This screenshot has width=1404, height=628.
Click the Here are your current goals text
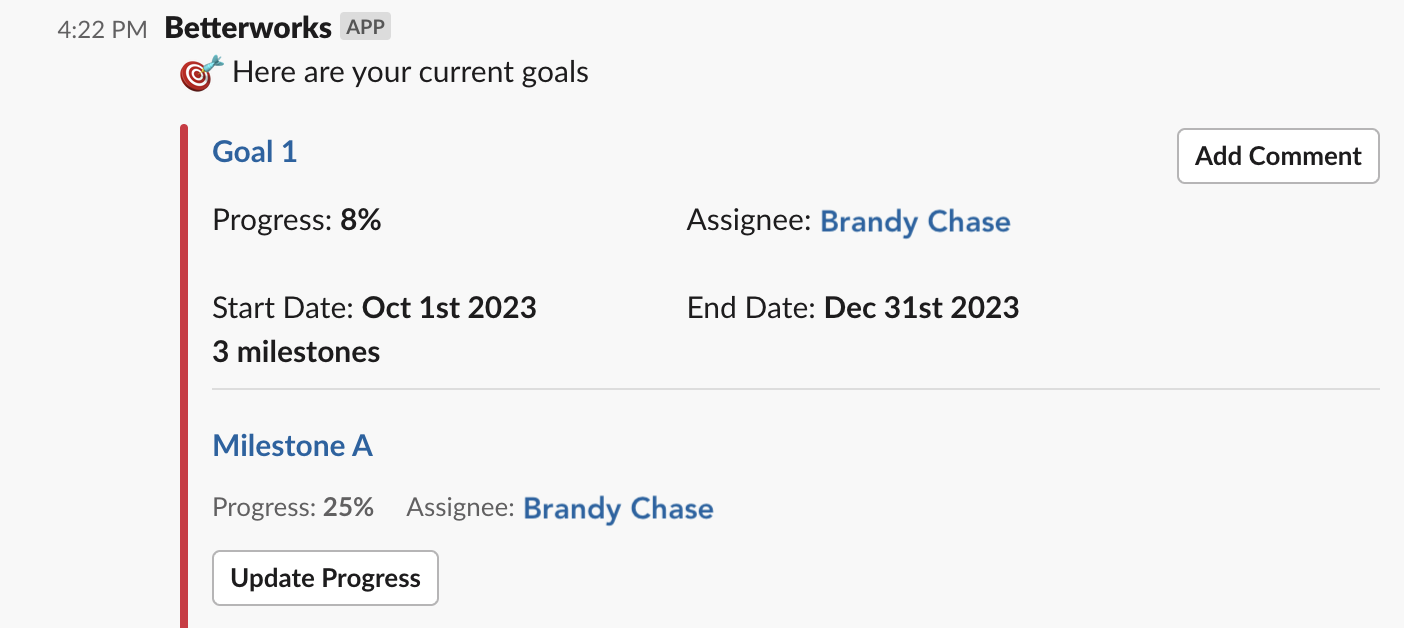click(x=410, y=73)
